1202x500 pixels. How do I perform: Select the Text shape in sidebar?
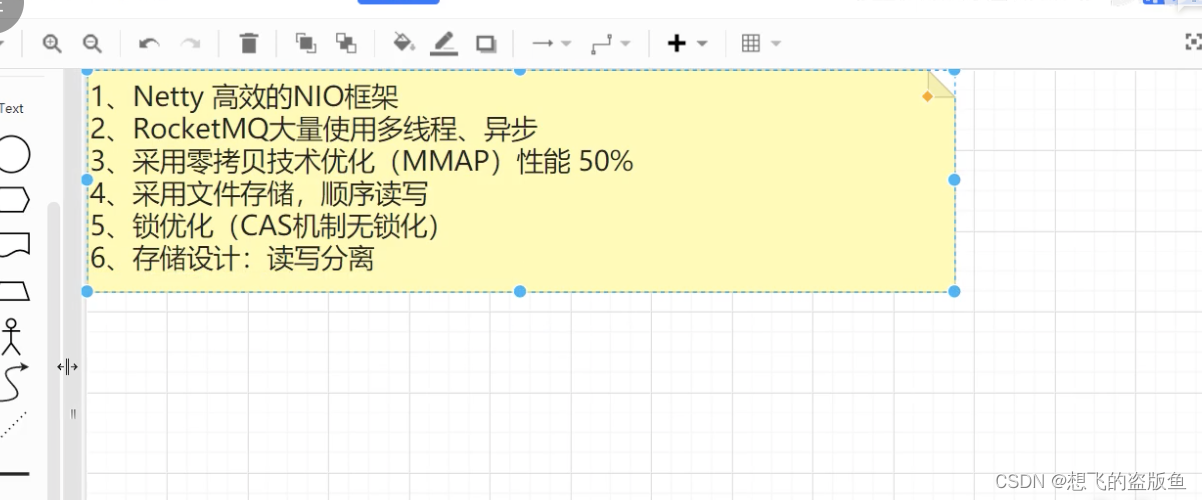(12, 108)
